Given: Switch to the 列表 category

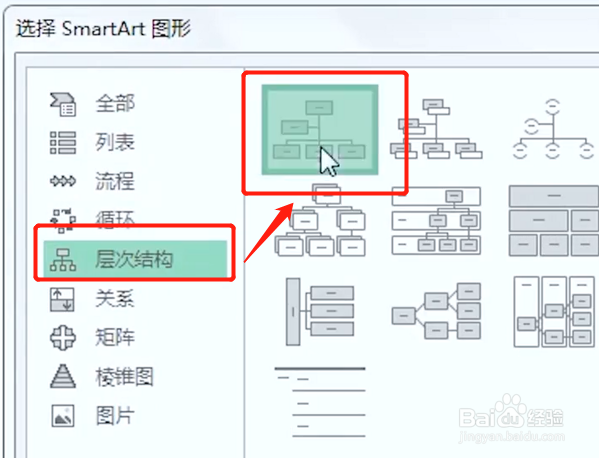Looking at the screenshot, I should pyautogui.click(x=115, y=142).
